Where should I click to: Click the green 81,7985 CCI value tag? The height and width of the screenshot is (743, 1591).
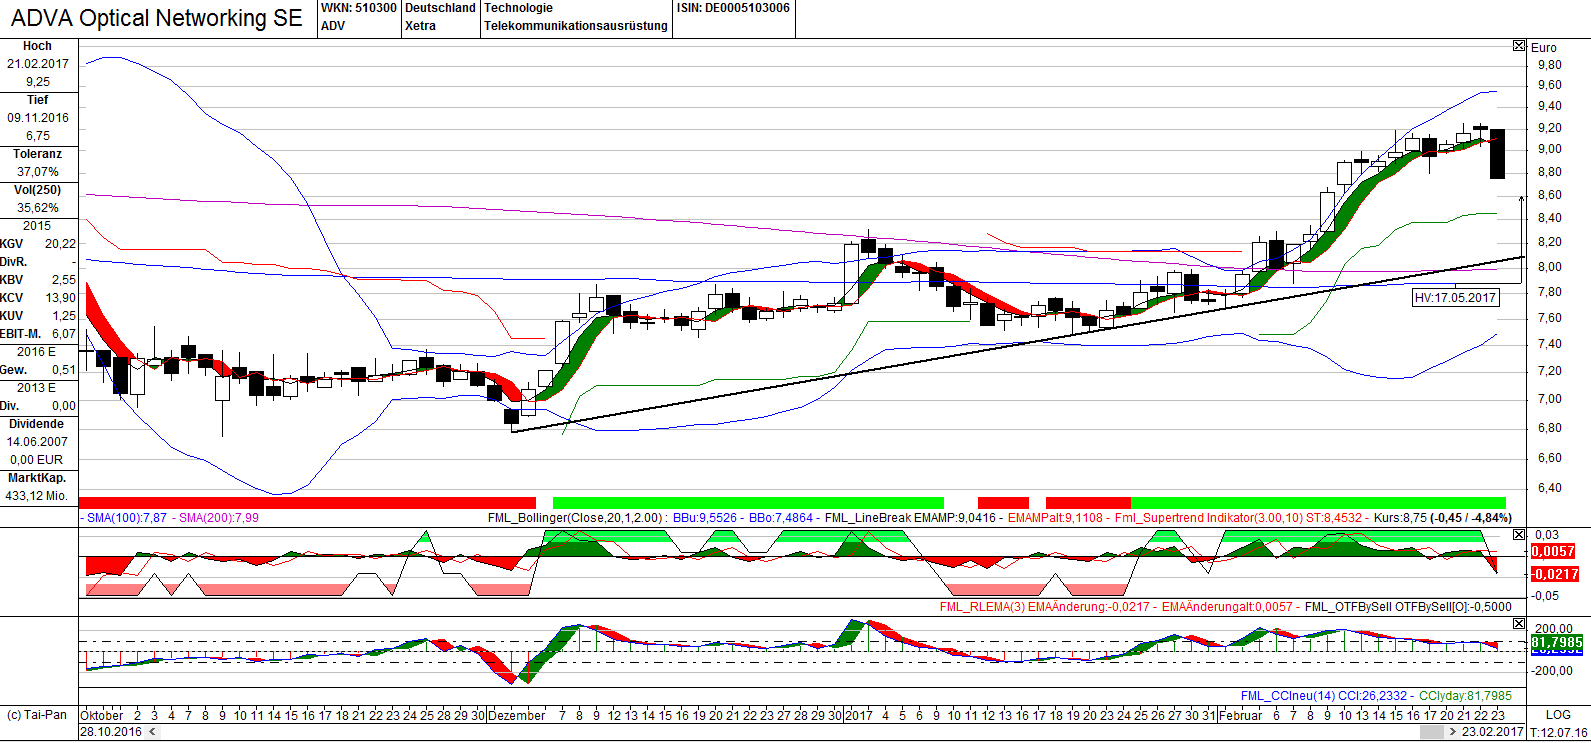pyautogui.click(x=1556, y=642)
